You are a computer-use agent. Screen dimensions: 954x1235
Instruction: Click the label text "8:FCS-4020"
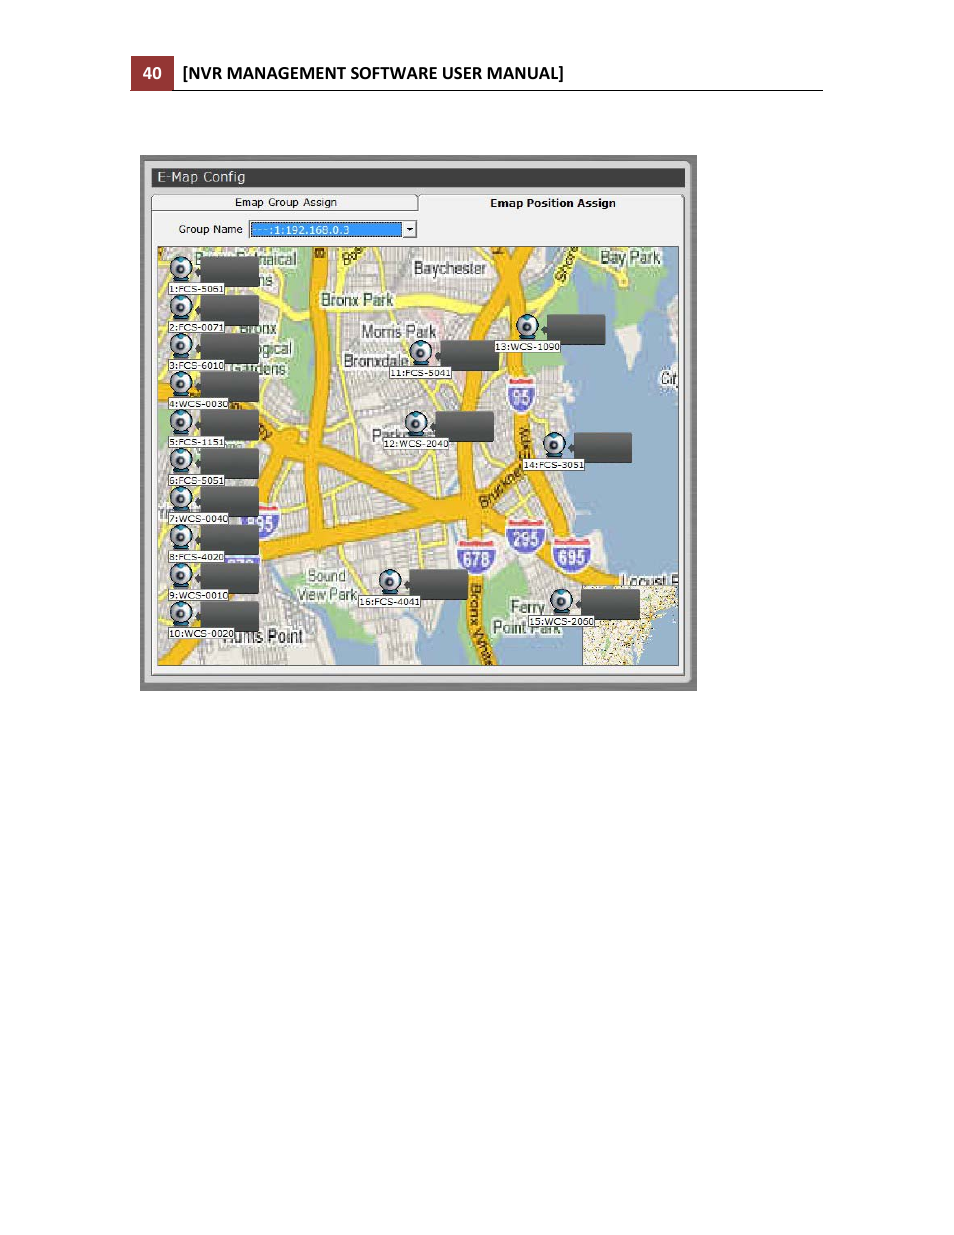pyautogui.click(x=197, y=557)
